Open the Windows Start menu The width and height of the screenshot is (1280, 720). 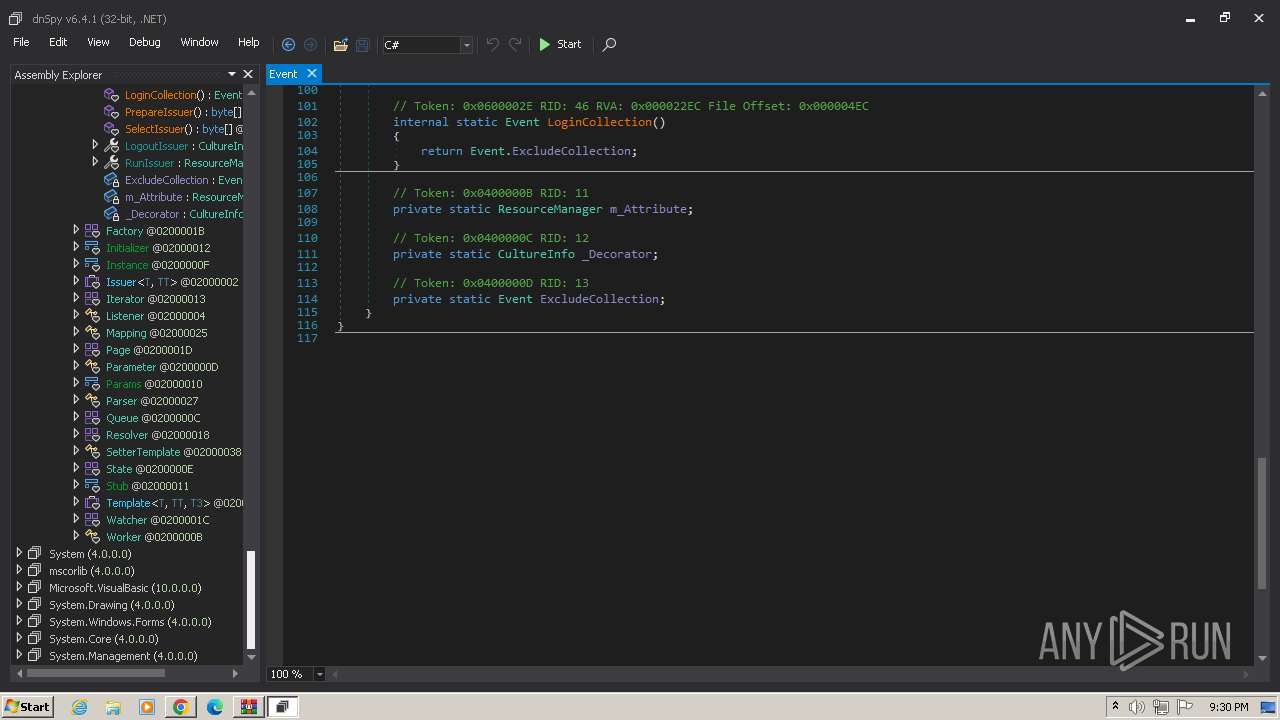pyautogui.click(x=27, y=706)
